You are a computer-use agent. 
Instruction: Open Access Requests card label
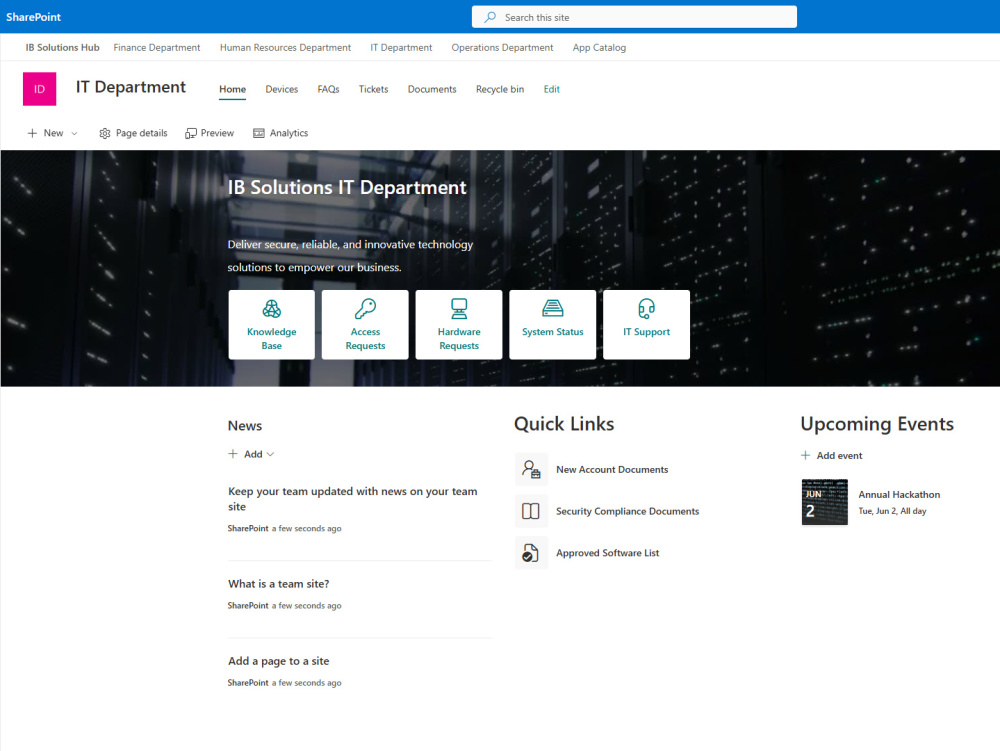coord(365,339)
